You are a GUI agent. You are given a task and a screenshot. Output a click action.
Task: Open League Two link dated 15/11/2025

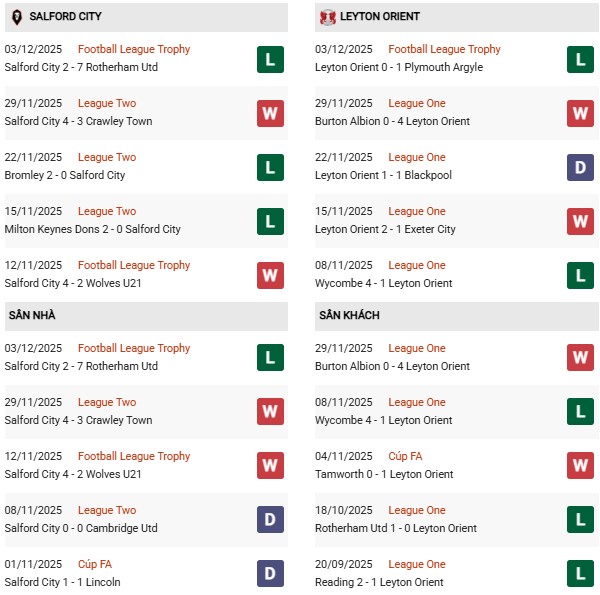[x=107, y=211]
